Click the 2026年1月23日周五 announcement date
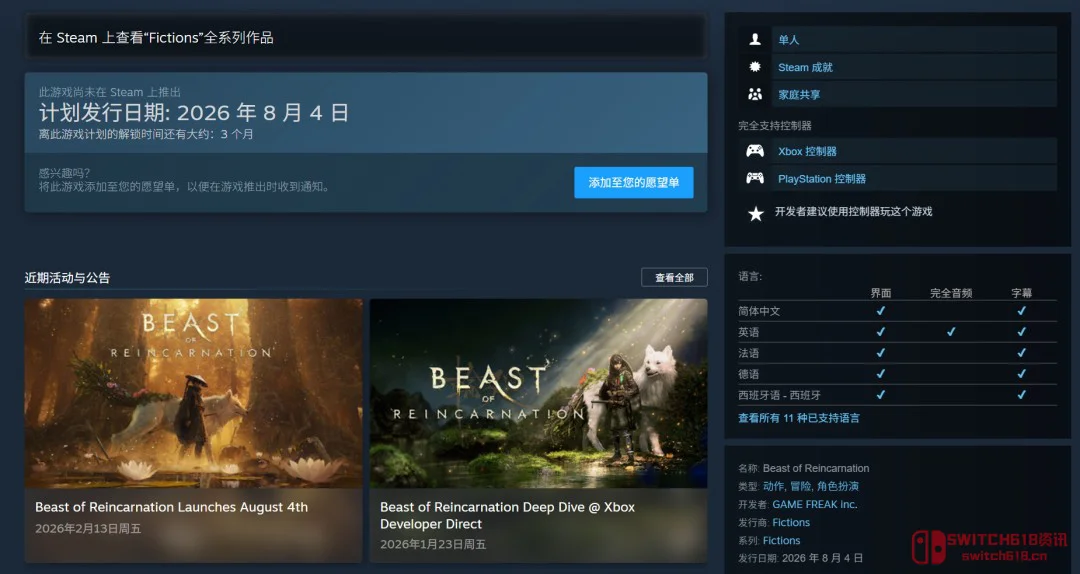 pos(433,544)
